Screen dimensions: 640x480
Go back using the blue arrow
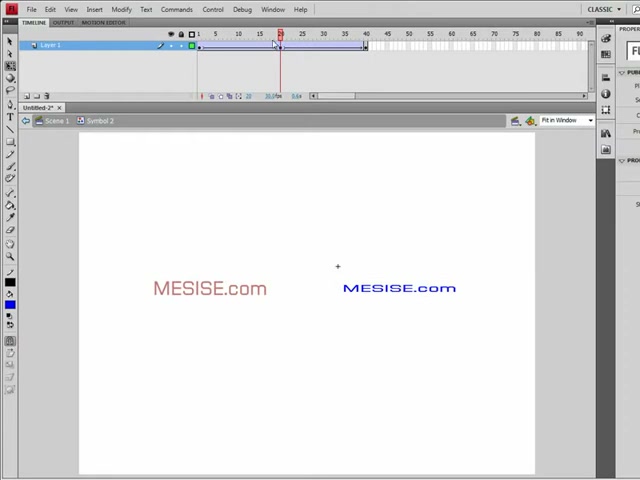(26, 121)
